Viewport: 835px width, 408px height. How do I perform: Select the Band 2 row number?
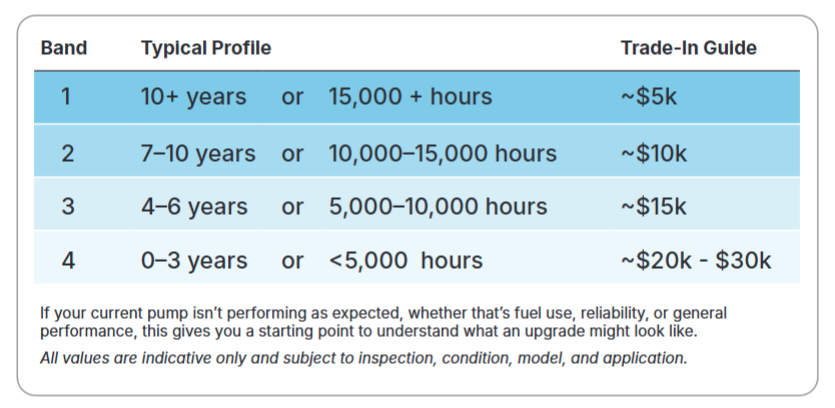[x=67, y=153]
